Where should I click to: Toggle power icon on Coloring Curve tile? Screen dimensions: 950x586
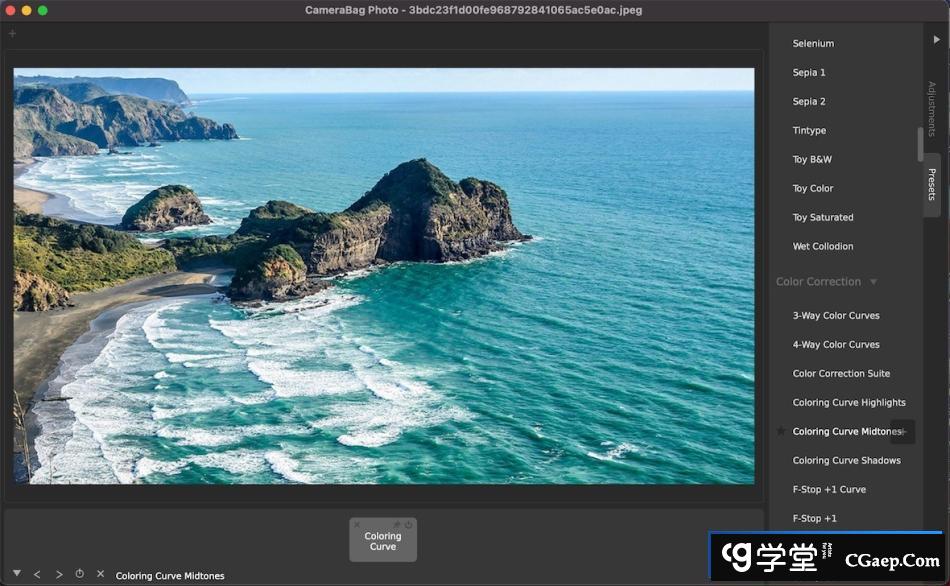[x=408, y=525]
